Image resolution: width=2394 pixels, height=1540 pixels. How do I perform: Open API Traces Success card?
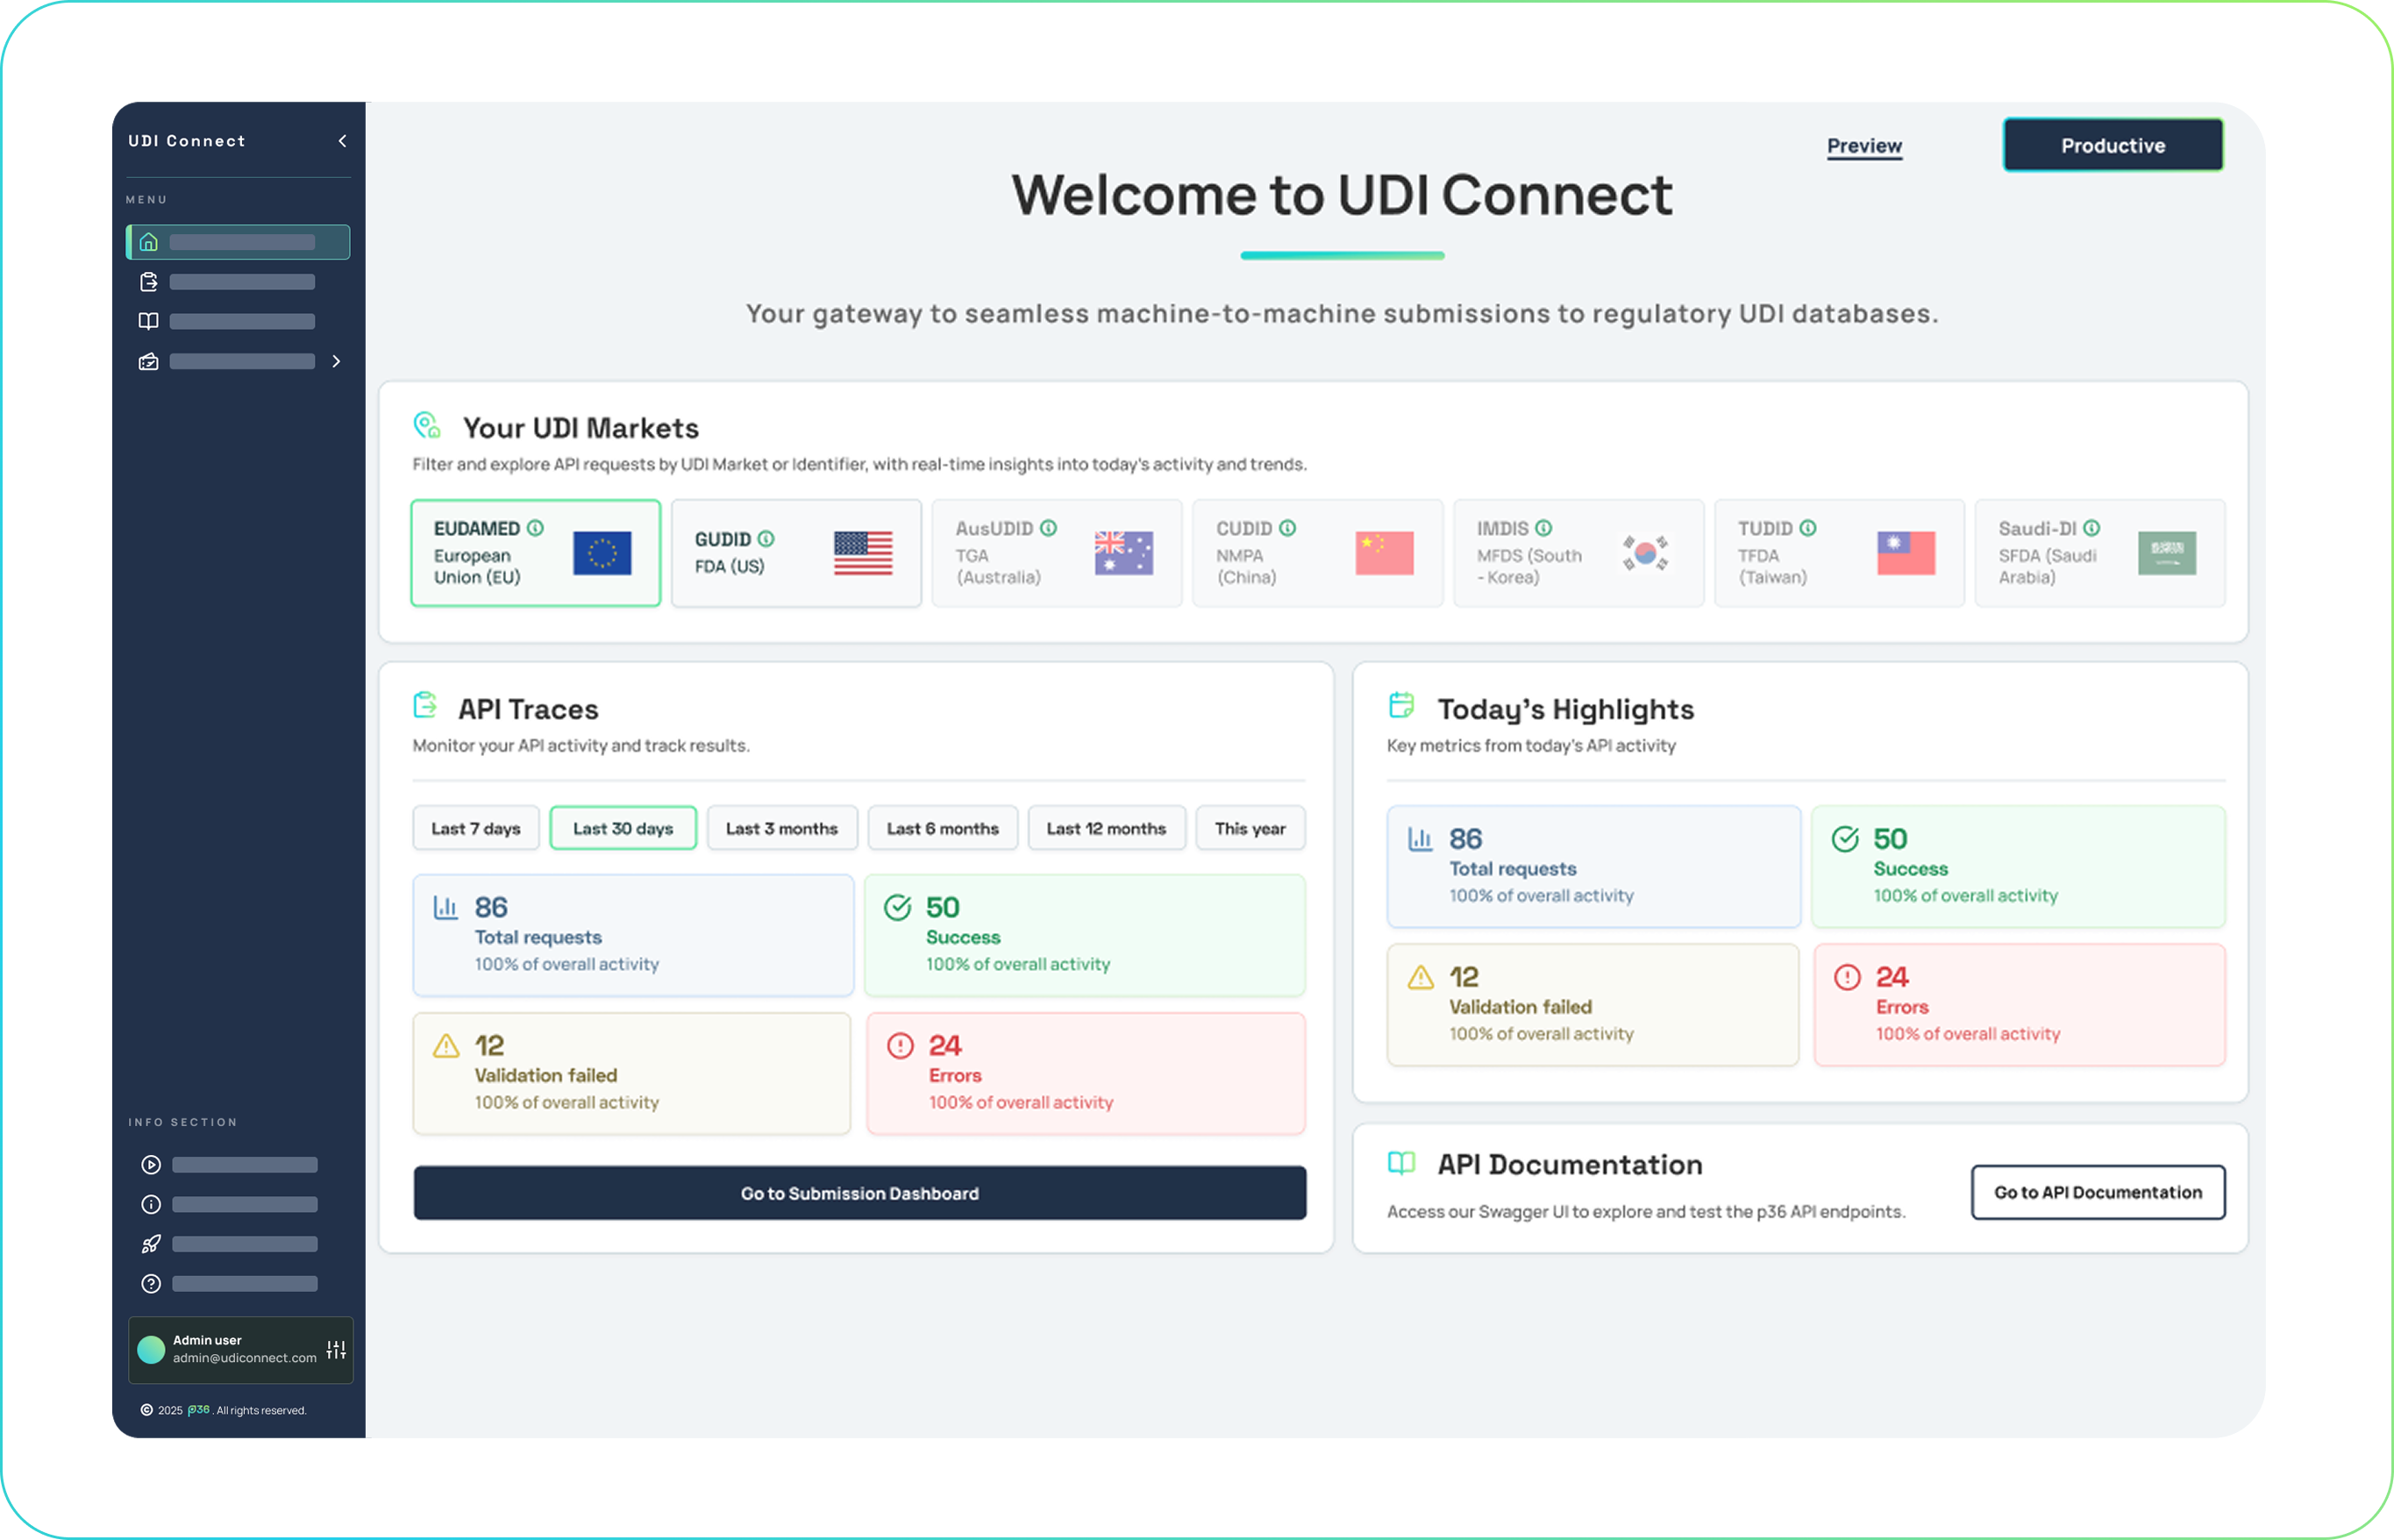(1085, 935)
